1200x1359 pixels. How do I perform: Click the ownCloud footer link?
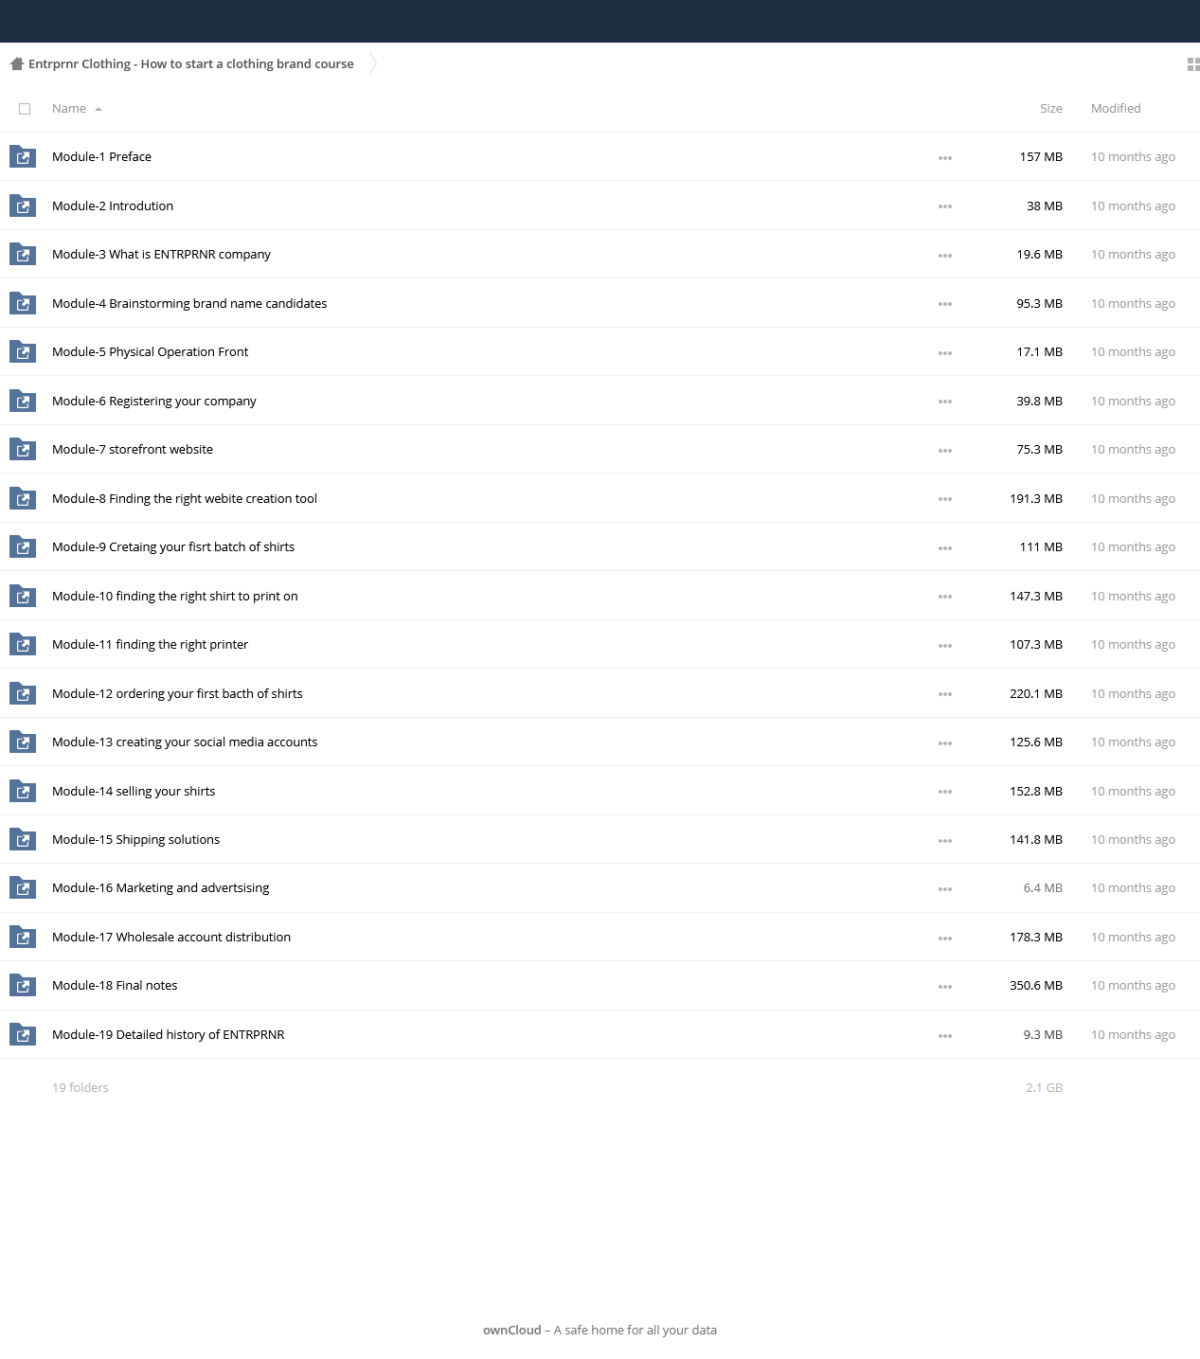(x=512, y=1330)
